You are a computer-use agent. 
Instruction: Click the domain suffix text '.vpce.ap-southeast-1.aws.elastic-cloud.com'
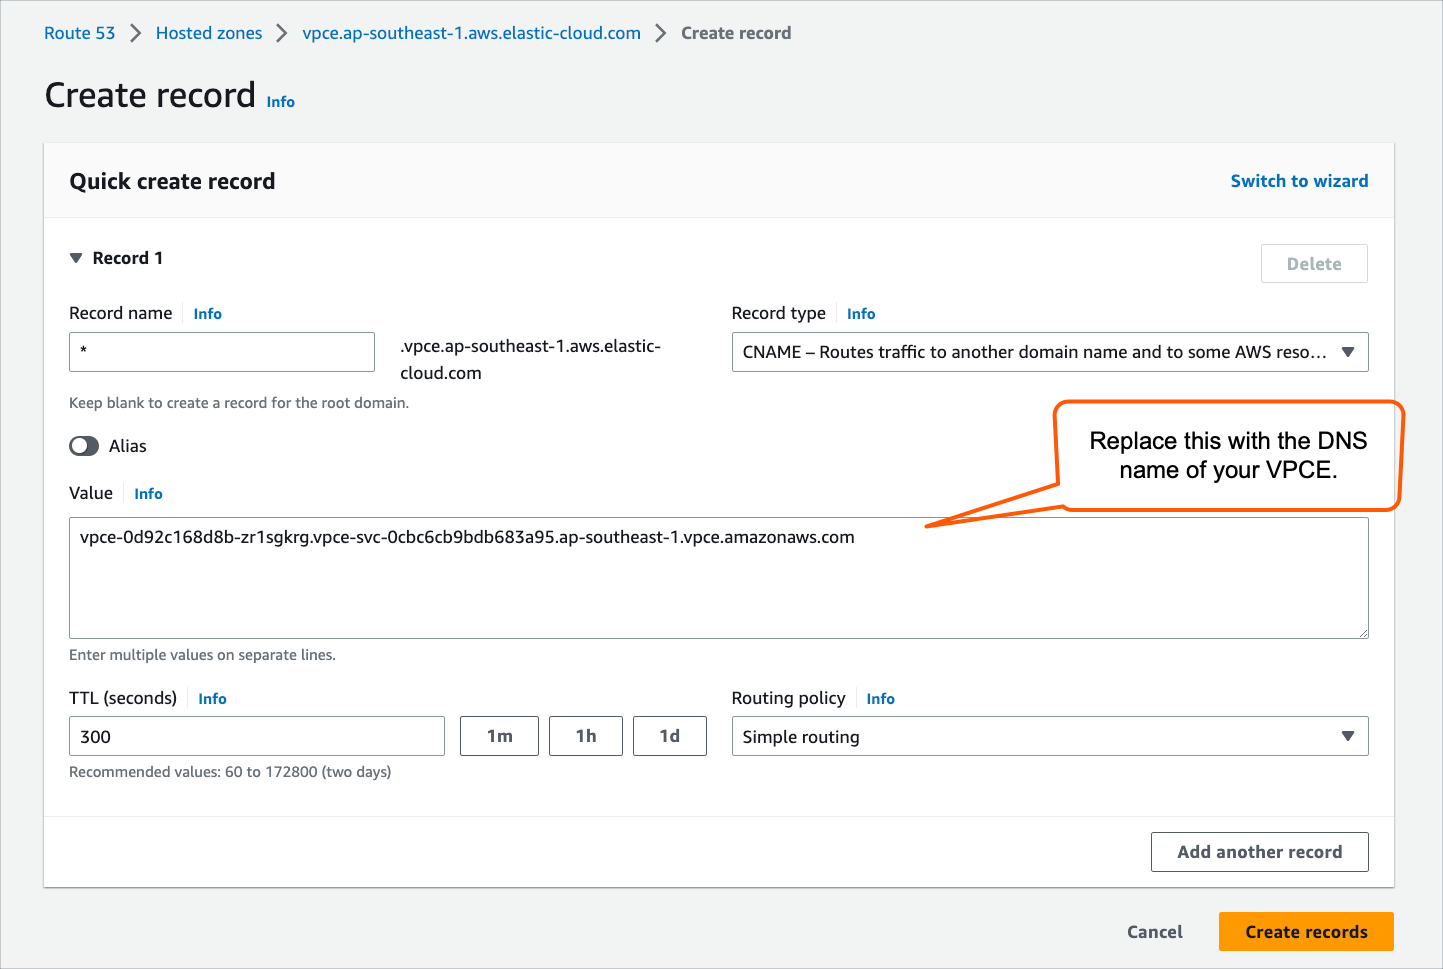point(531,359)
